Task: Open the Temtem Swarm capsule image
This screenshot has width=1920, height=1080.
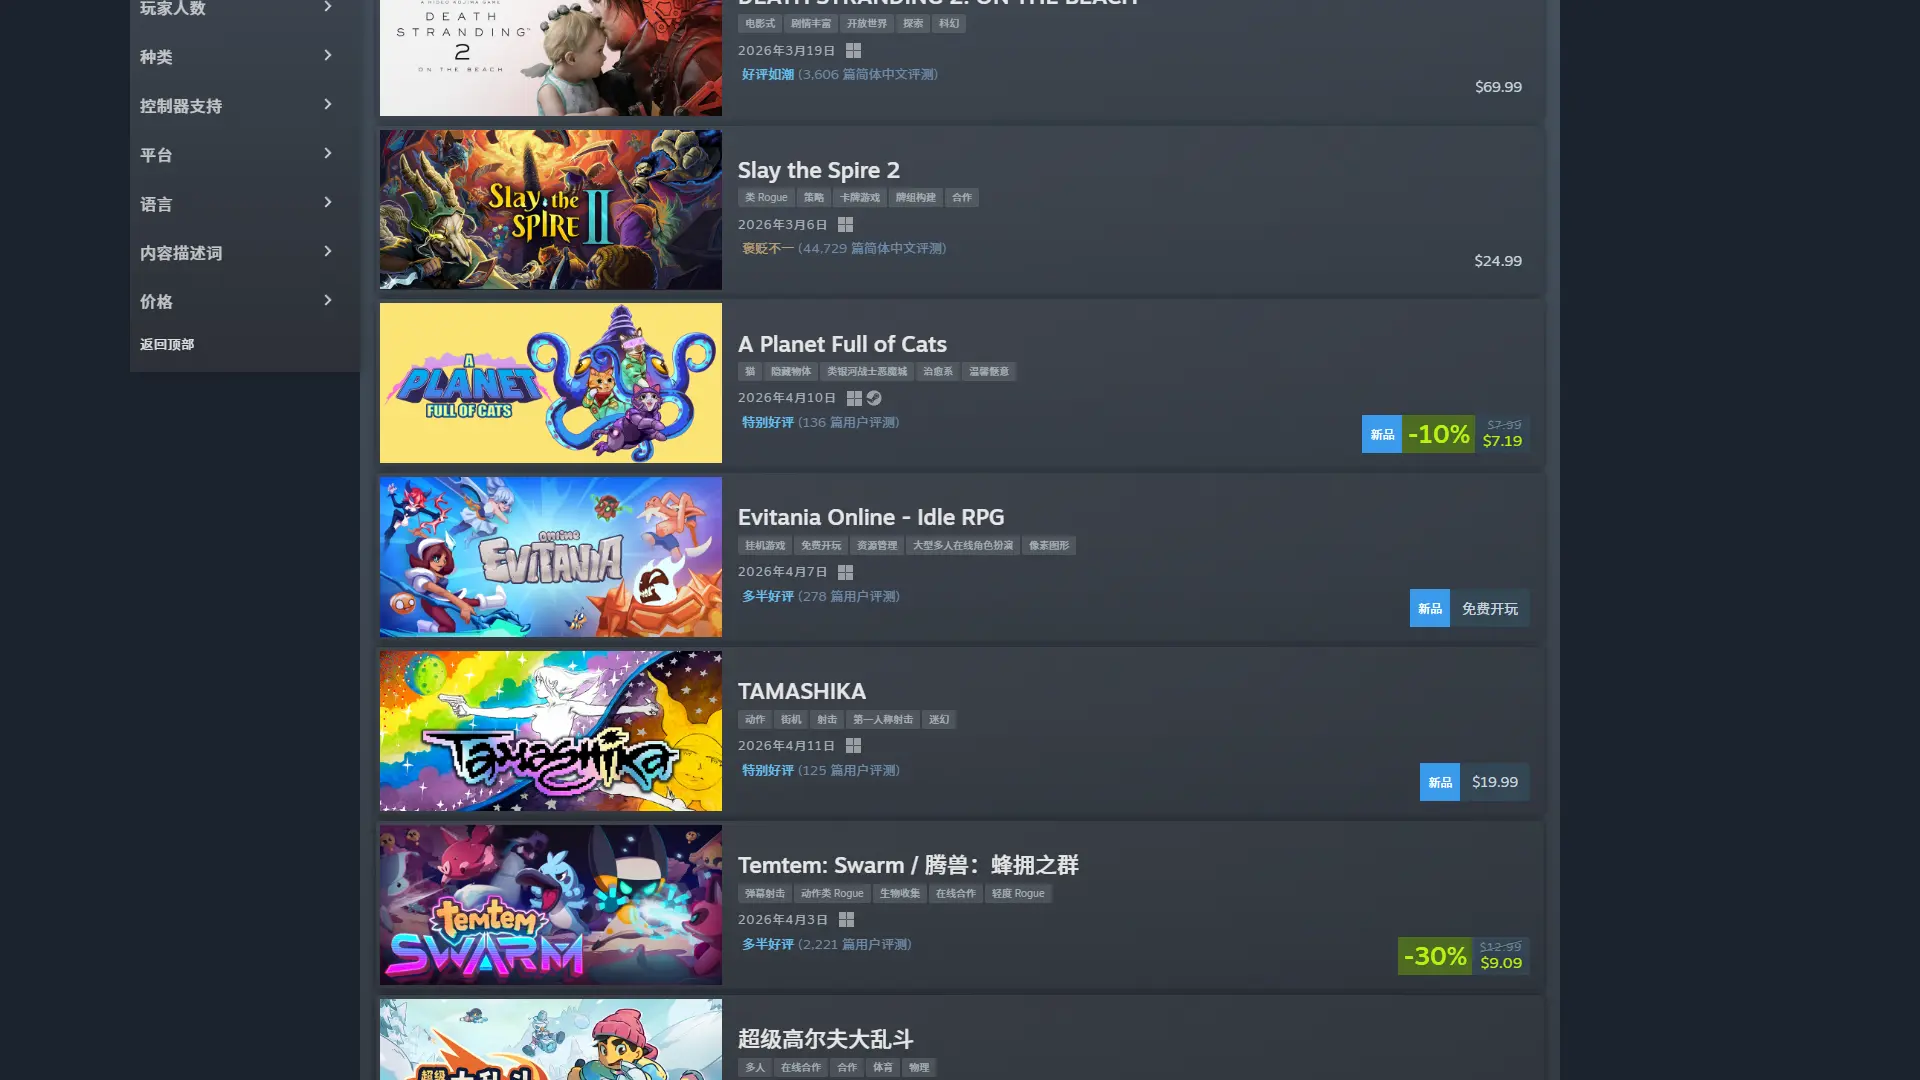Action: point(551,905)
